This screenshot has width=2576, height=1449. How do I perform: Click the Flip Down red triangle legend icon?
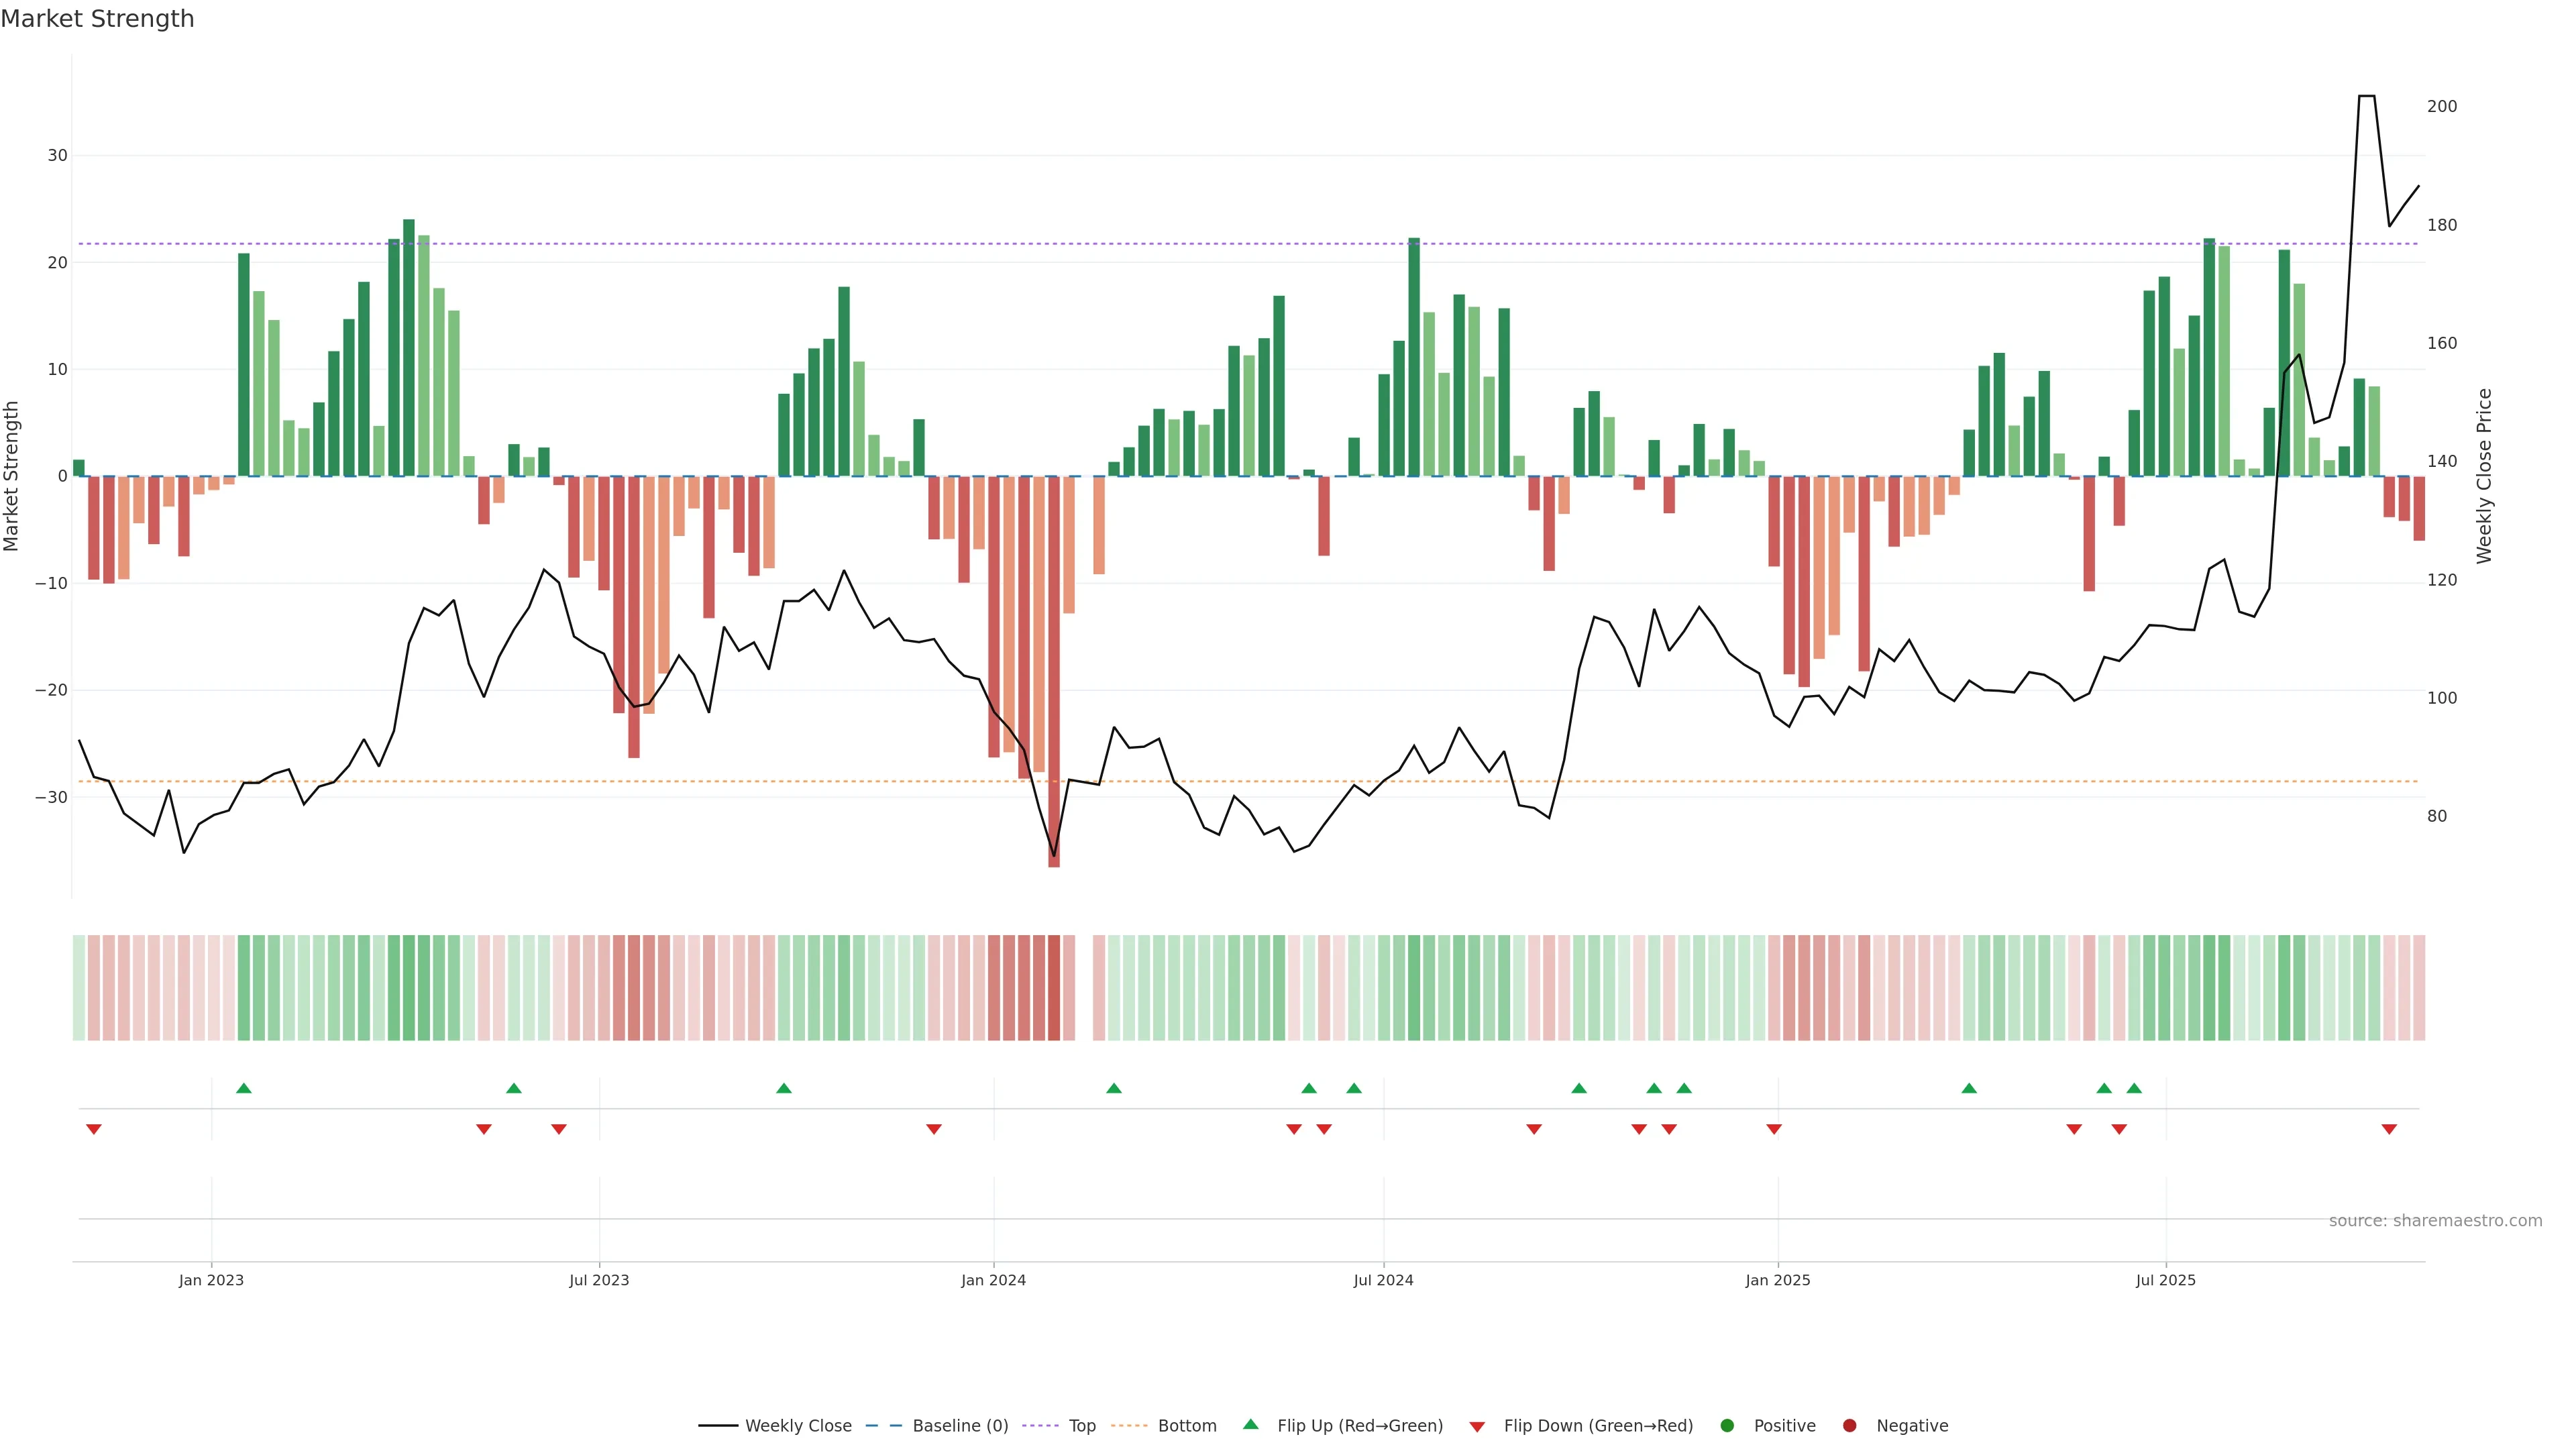(x=1477, y=1427)
